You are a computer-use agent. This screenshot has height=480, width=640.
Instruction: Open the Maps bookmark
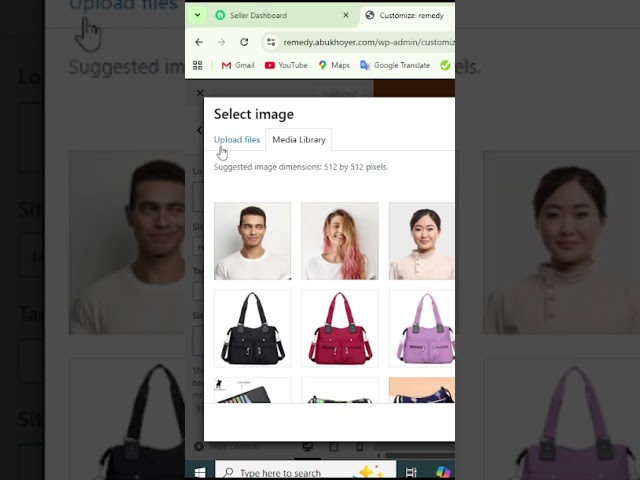334,65
